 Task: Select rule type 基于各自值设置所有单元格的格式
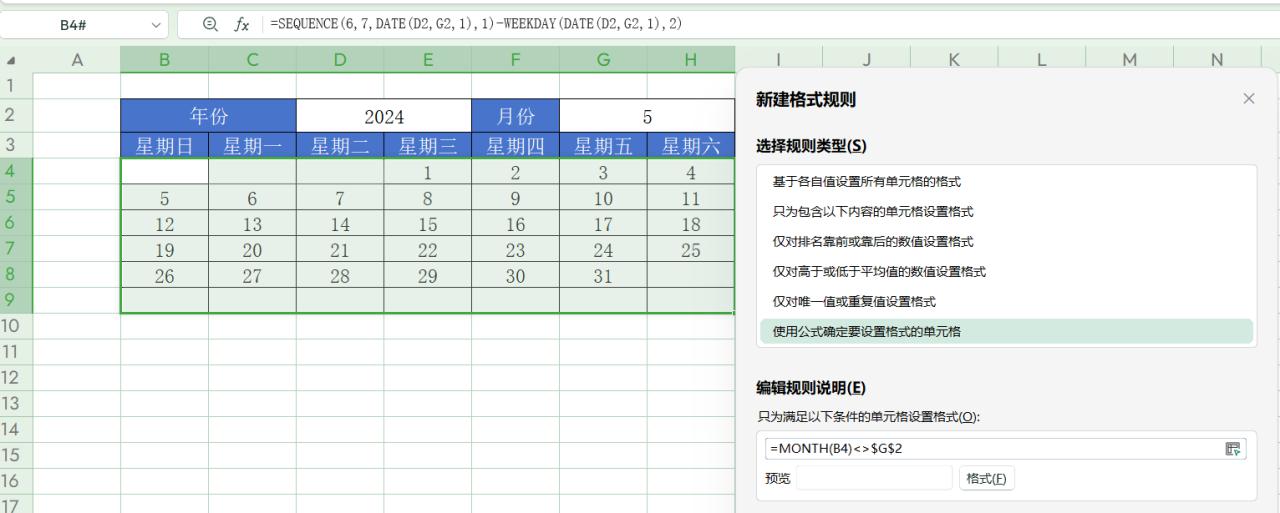tap(1006, 182)
